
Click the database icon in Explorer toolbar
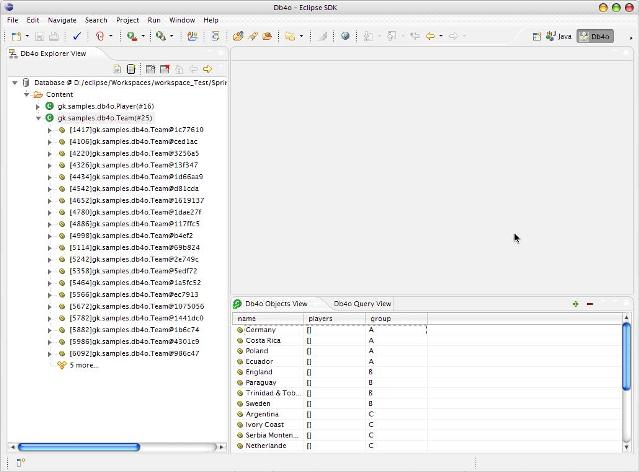click(131, 70)
